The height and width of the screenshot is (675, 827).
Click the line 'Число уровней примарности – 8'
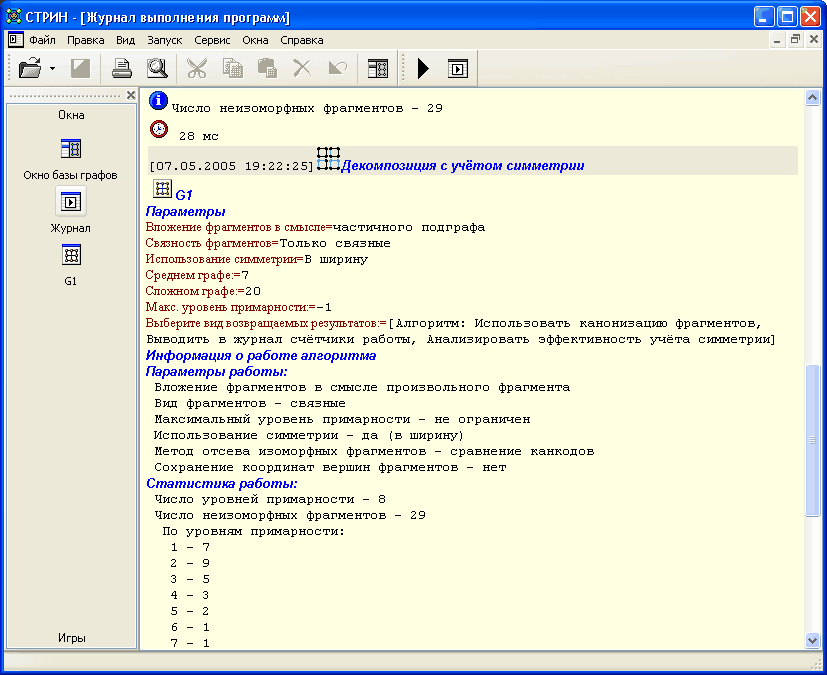point(270,499)
